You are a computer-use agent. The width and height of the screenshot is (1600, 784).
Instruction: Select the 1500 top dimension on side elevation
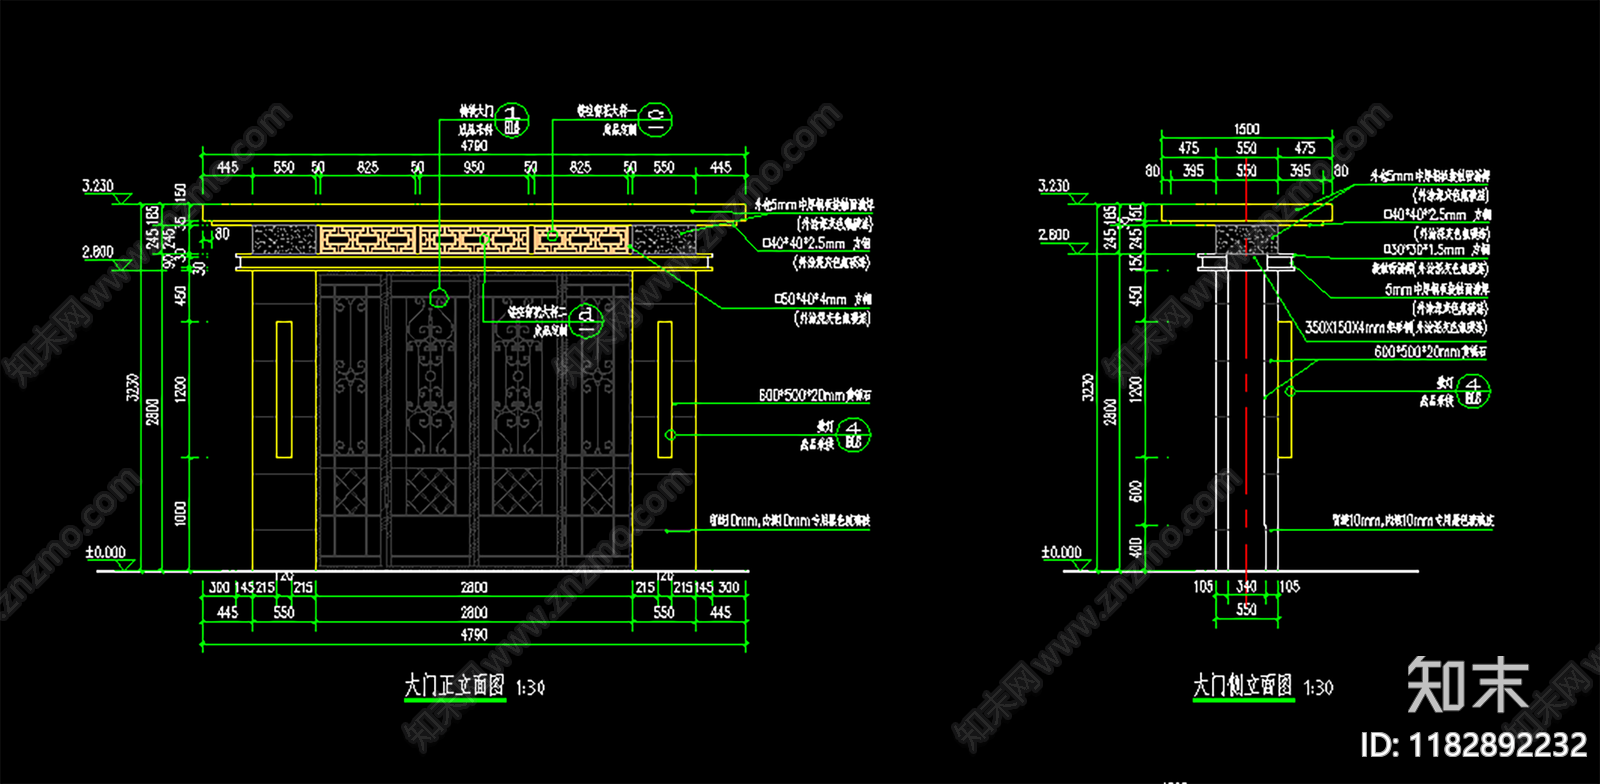click(1246, 129)
